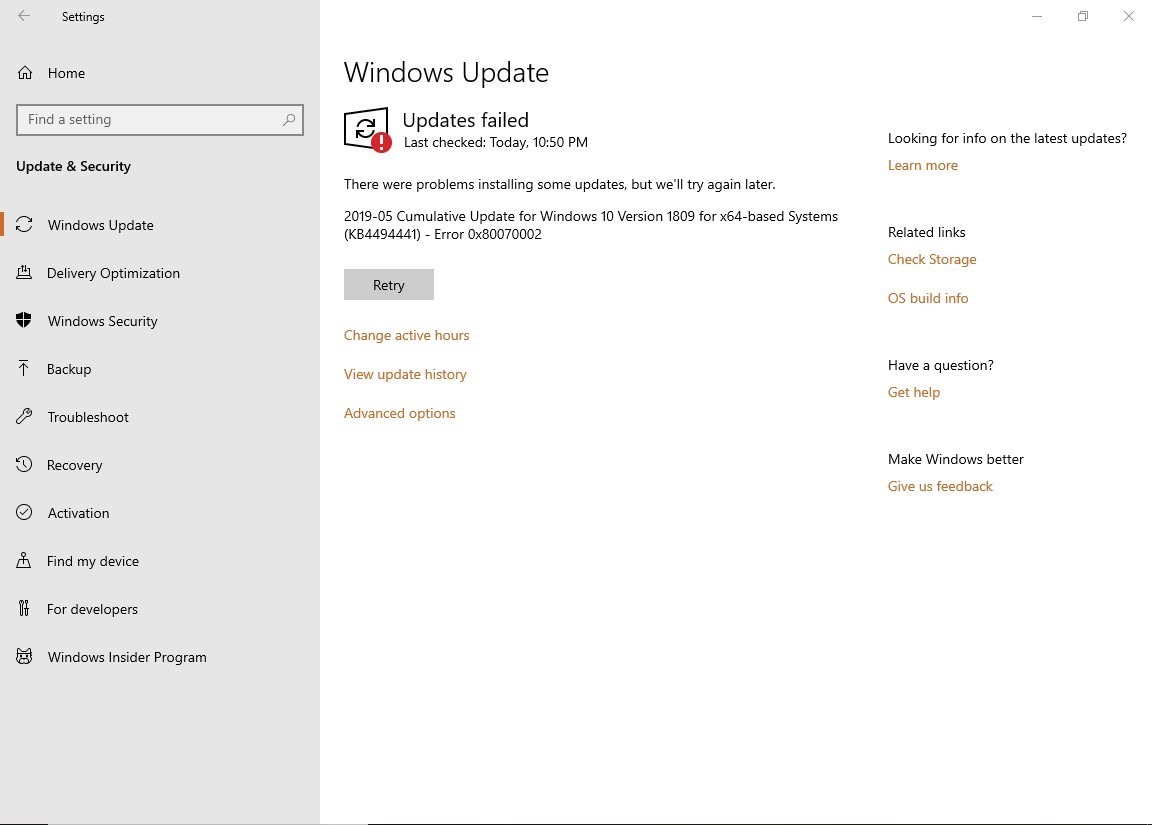Click Give us feedback link

pos(940,486)
